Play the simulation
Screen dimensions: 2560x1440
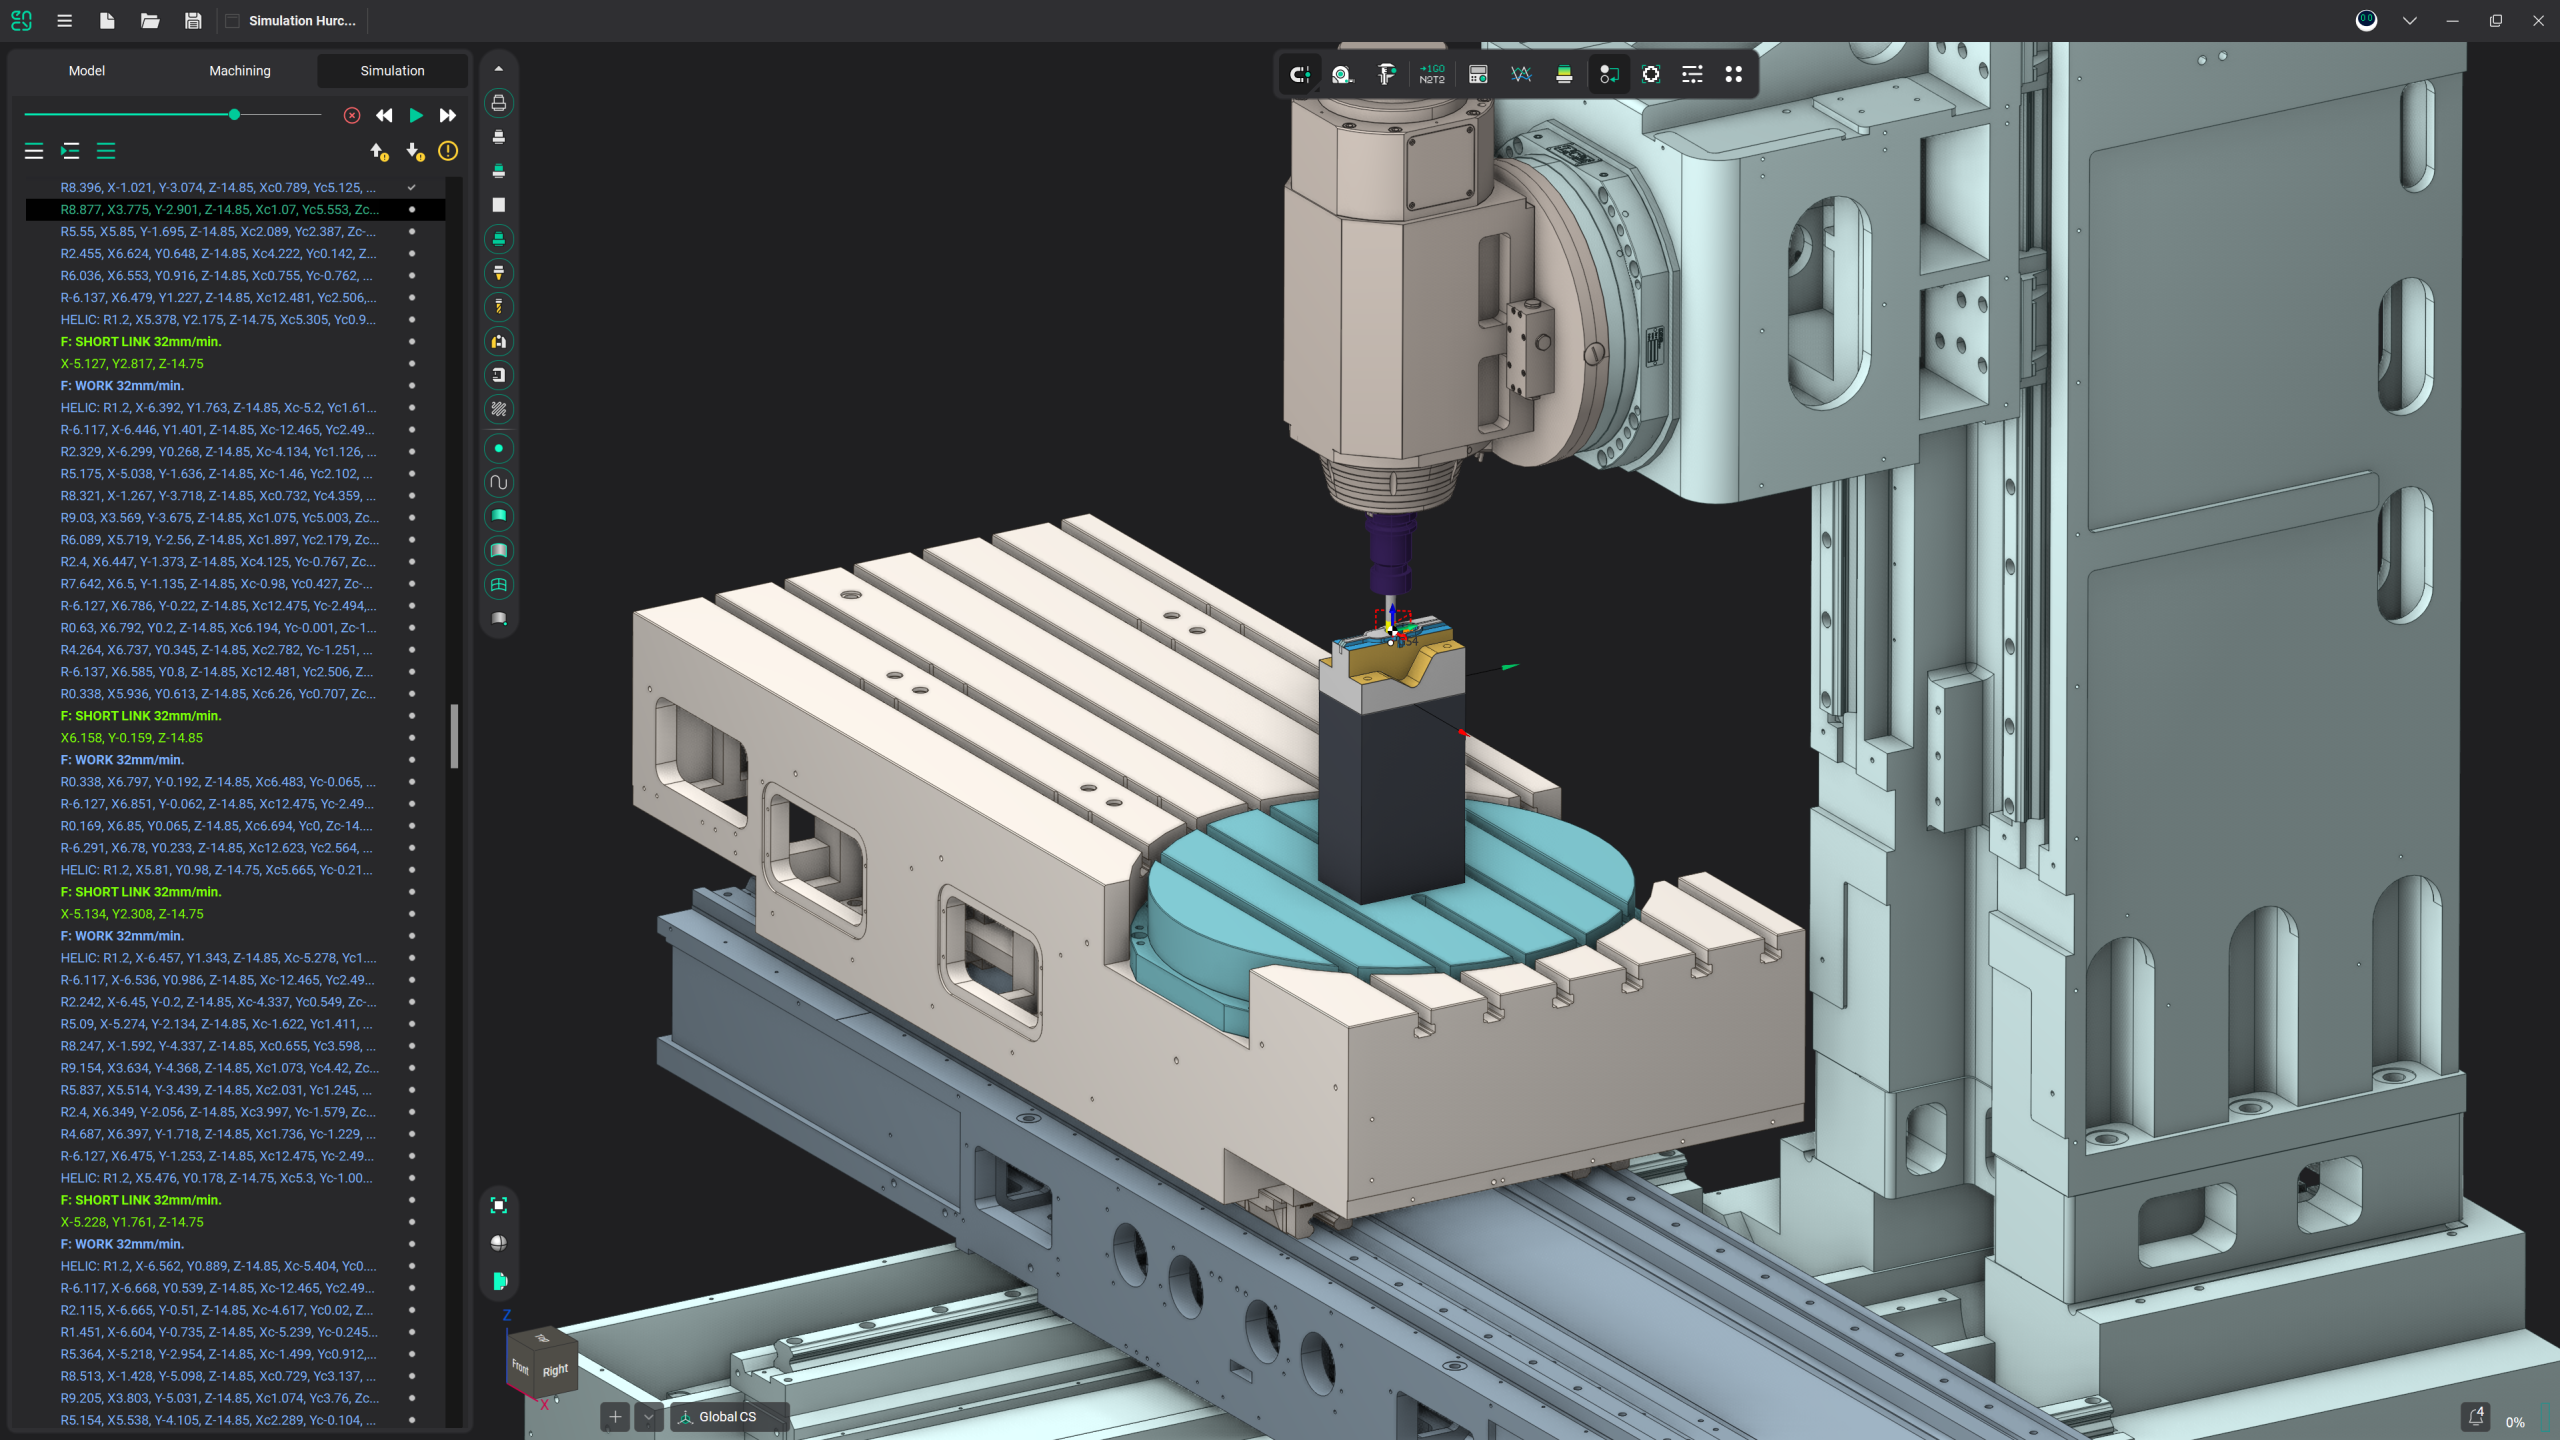[416, 115]
